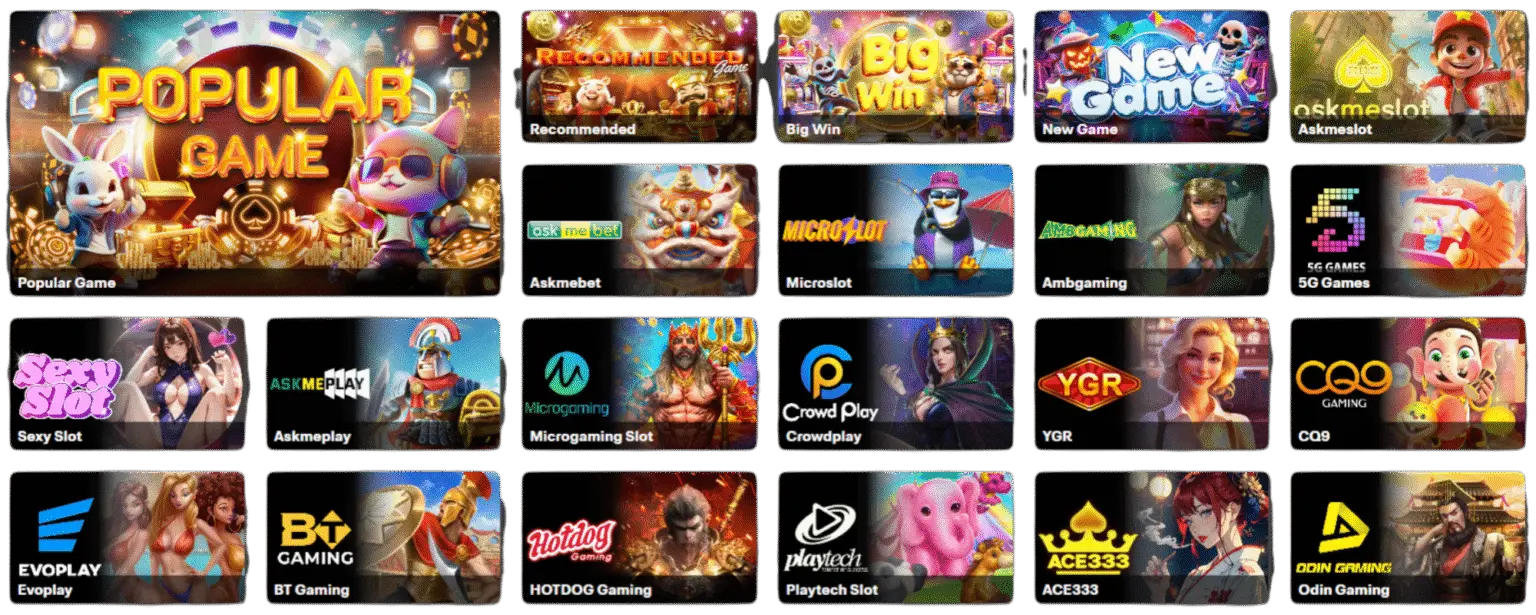Open the CQ9 Gaming tile
Viewport: 1536px width, 615px height.
click(x=1408, y=384)
